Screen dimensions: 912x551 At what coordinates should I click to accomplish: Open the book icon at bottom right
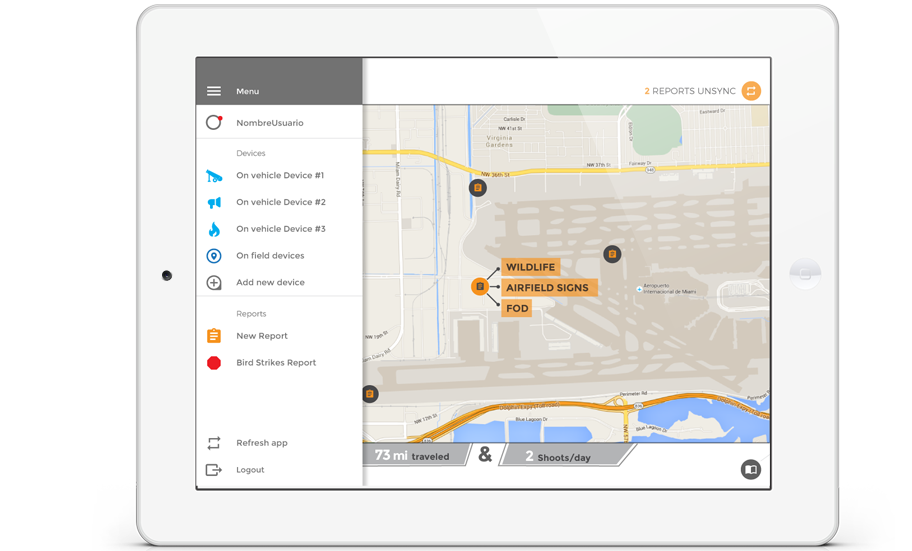point(751,470)
